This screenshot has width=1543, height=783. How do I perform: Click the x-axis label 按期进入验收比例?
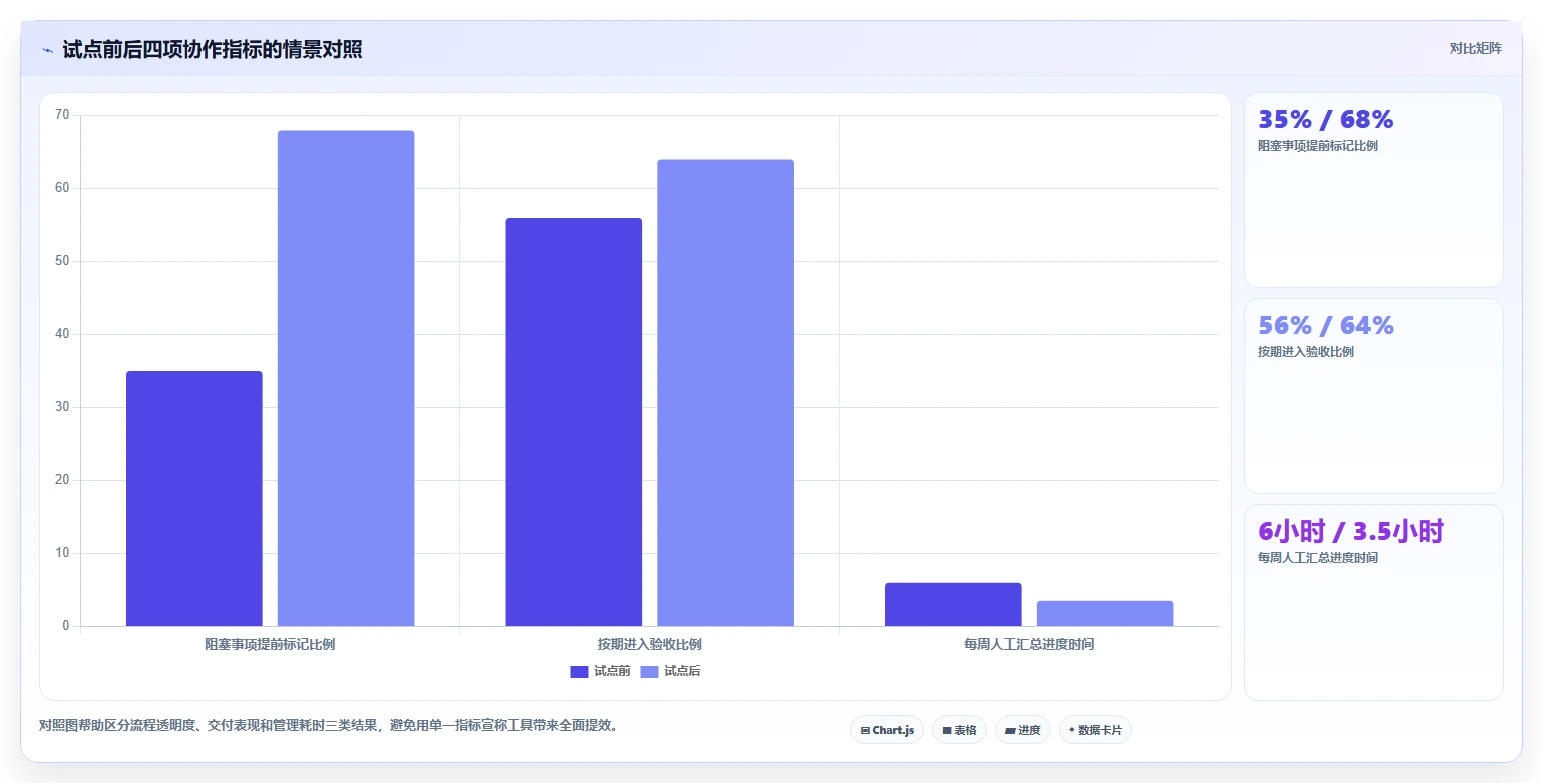[650, 644]
